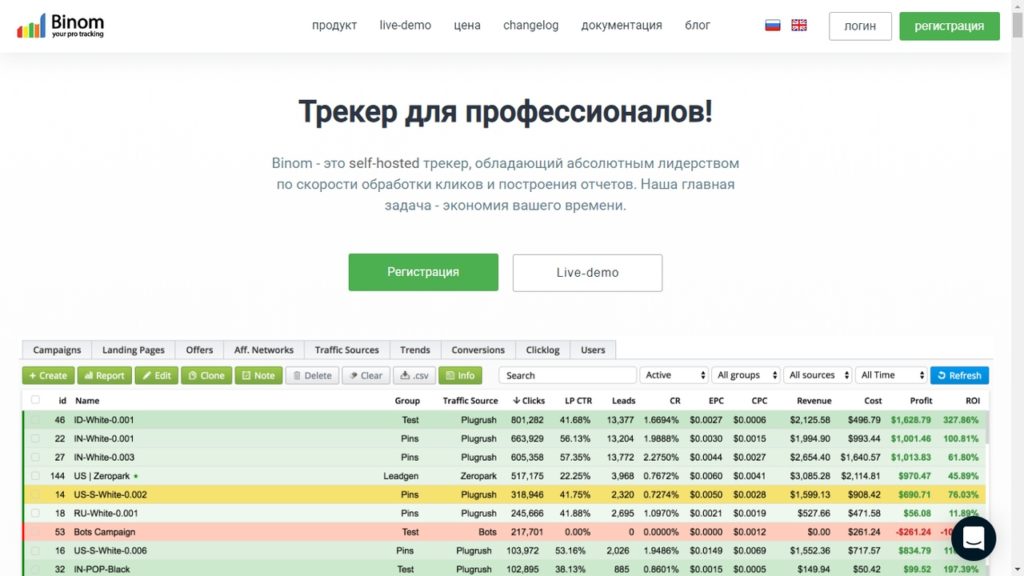The width and height of the screenshot is (1024, 576).
Task: Check the RU-White-0.001 row checkbox
Action: (35, 513)
